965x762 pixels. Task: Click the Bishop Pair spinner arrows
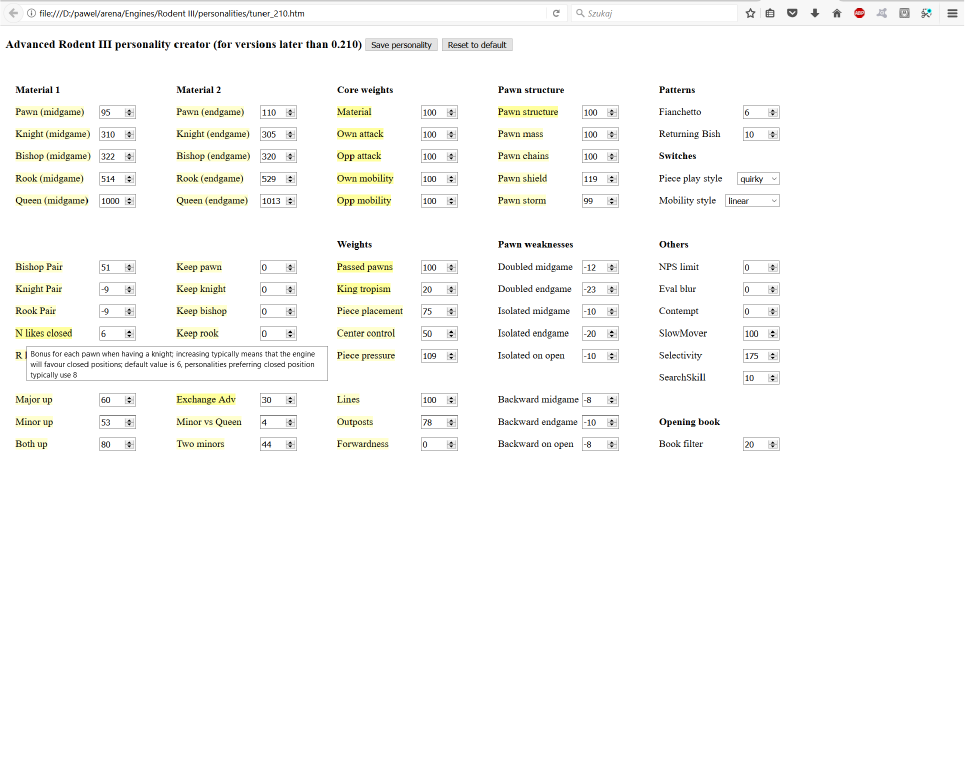(x=129, y=267)
